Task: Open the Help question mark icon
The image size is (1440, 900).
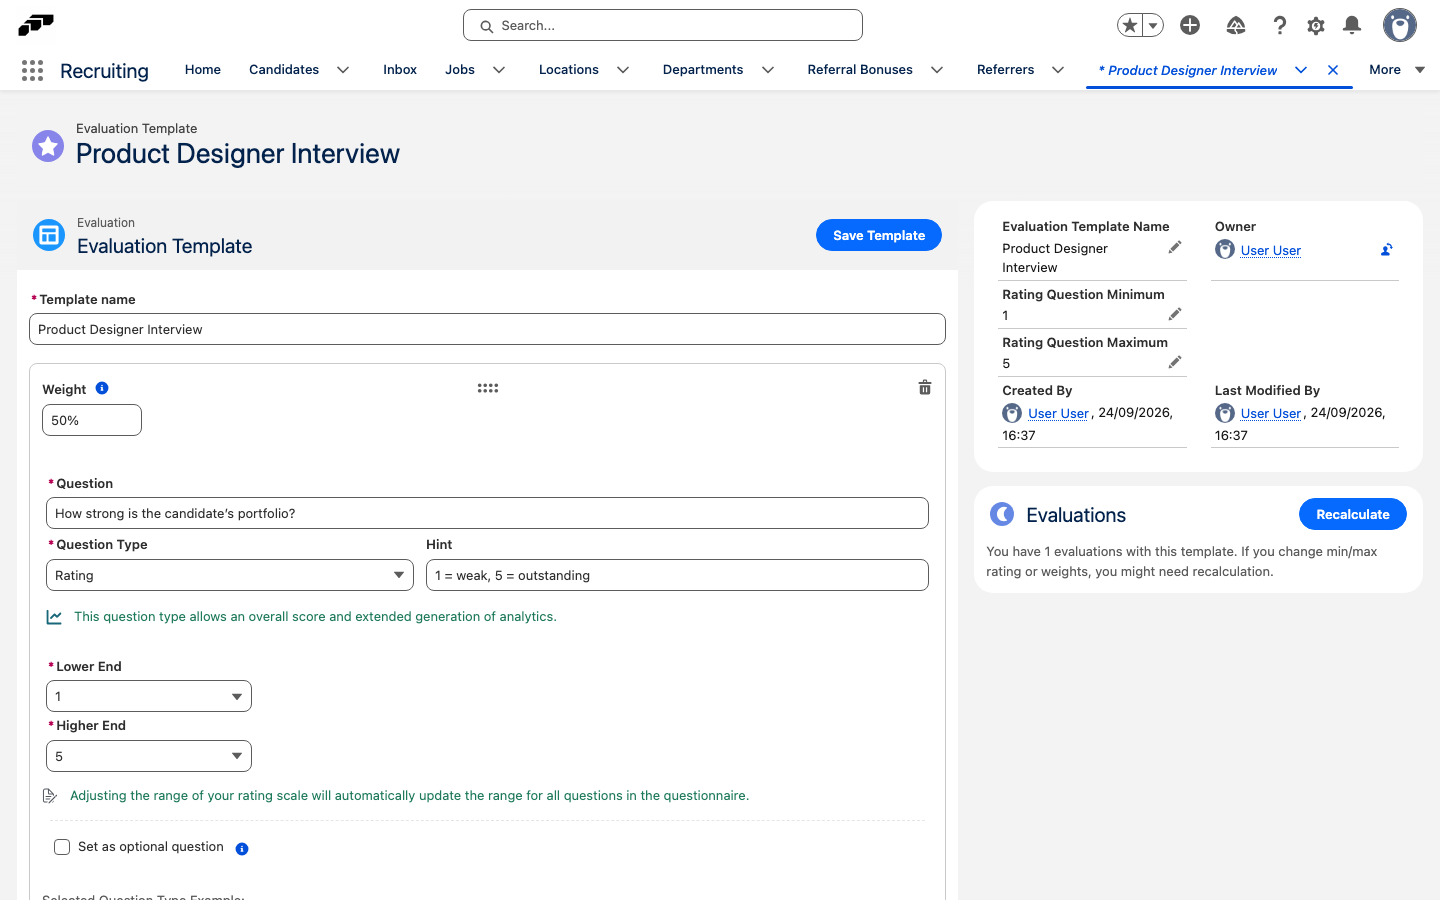Action: [1279, 25]
